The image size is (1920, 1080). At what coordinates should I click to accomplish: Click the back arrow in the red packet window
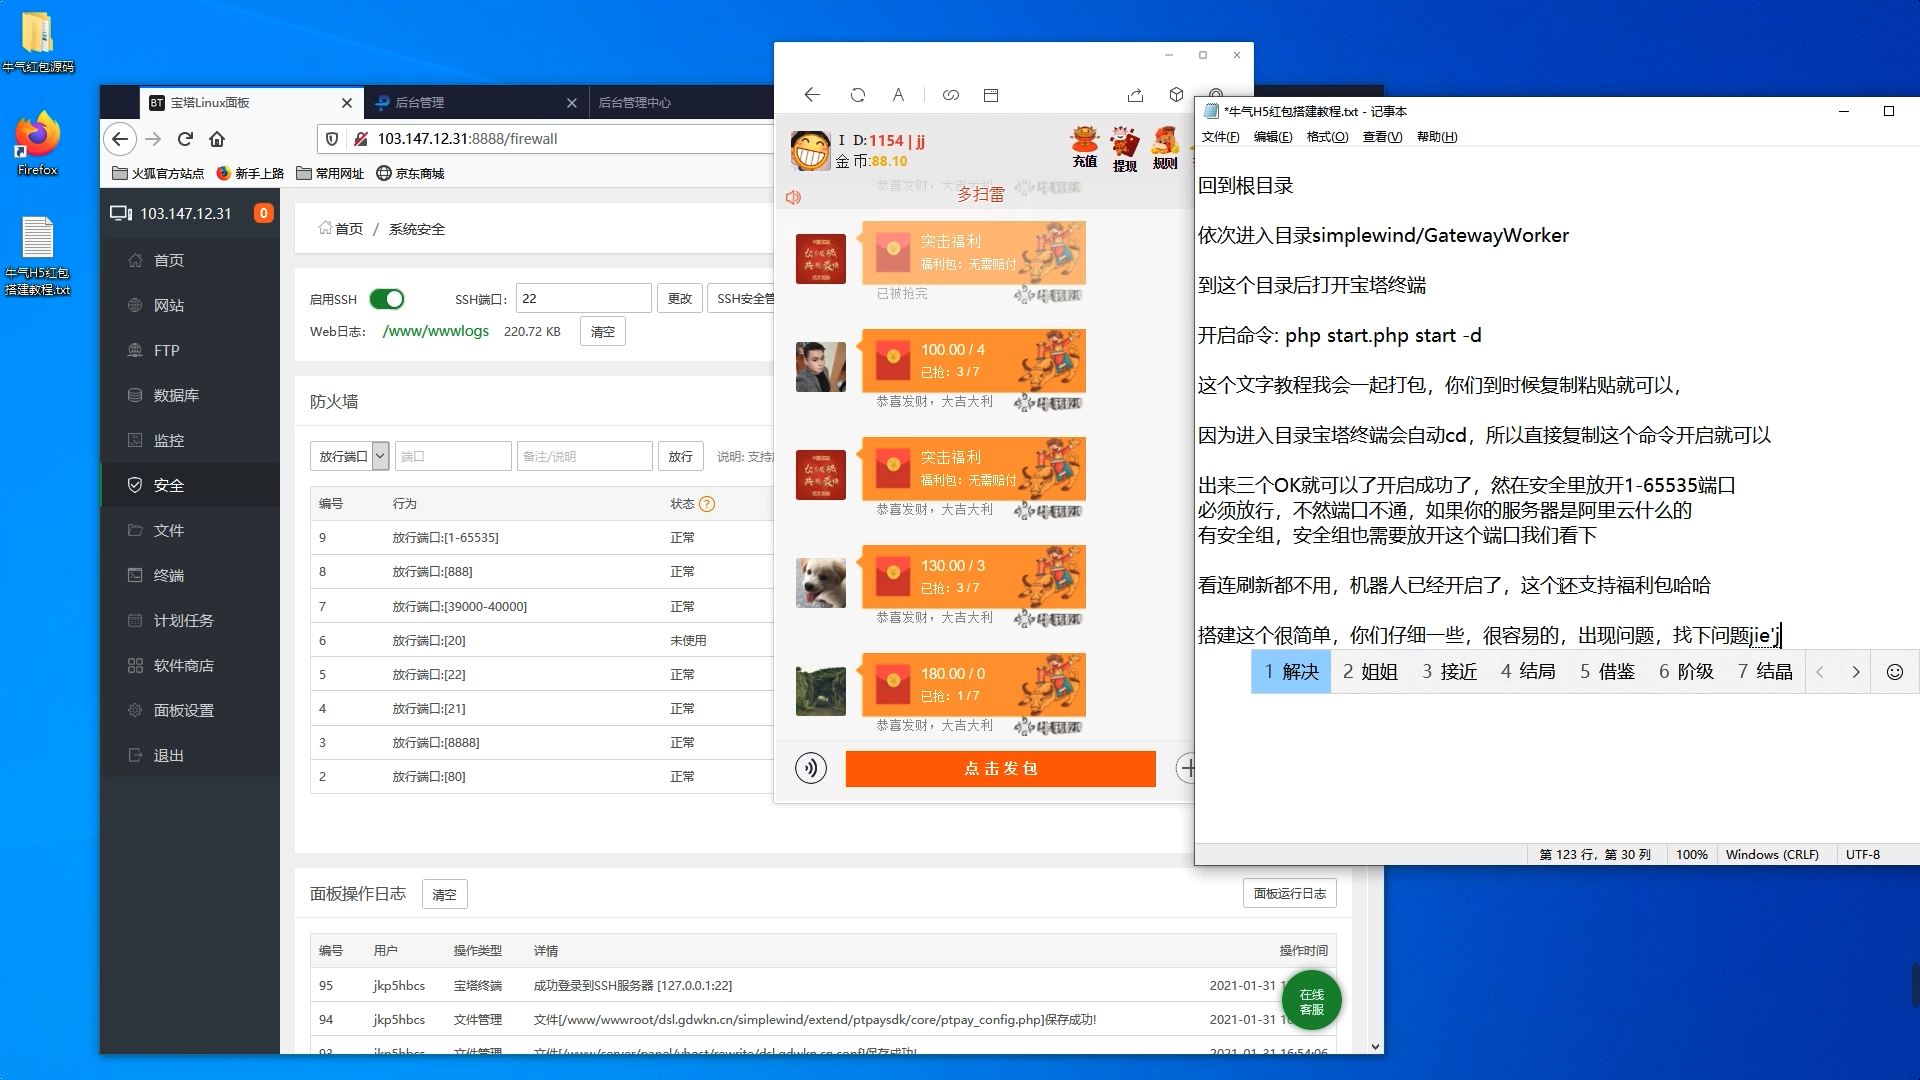(812, 95)
